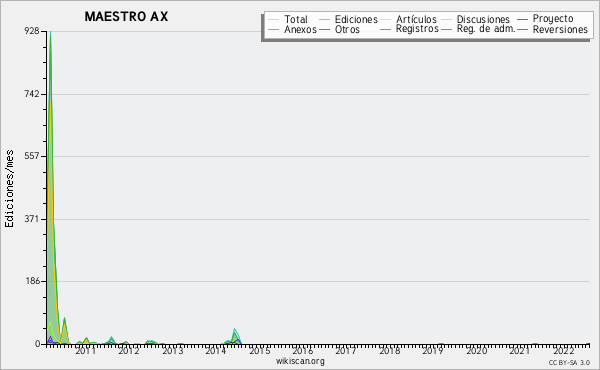Image resolution: width=600 pixels, height=370 pixels.
Task: Select the Anexos legend entry
Action: [293, 29]
